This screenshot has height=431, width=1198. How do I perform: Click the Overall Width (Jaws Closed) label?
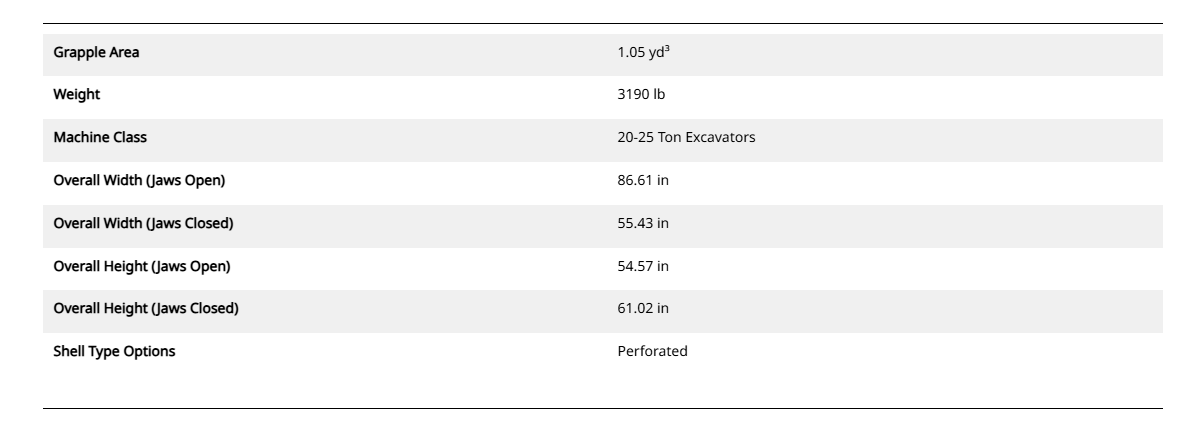(x=143, y=223)
